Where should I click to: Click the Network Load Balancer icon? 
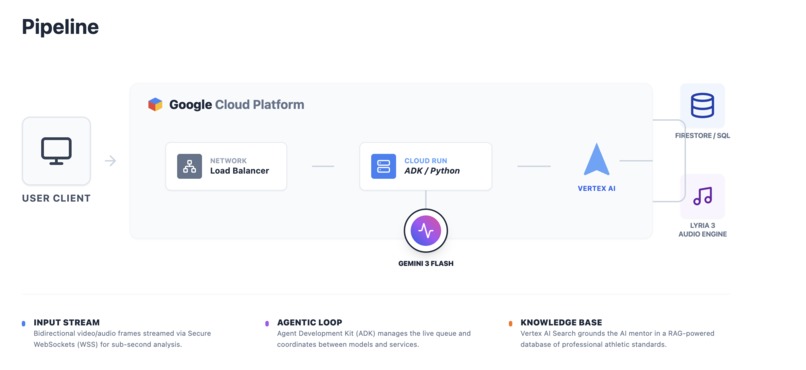190,166
